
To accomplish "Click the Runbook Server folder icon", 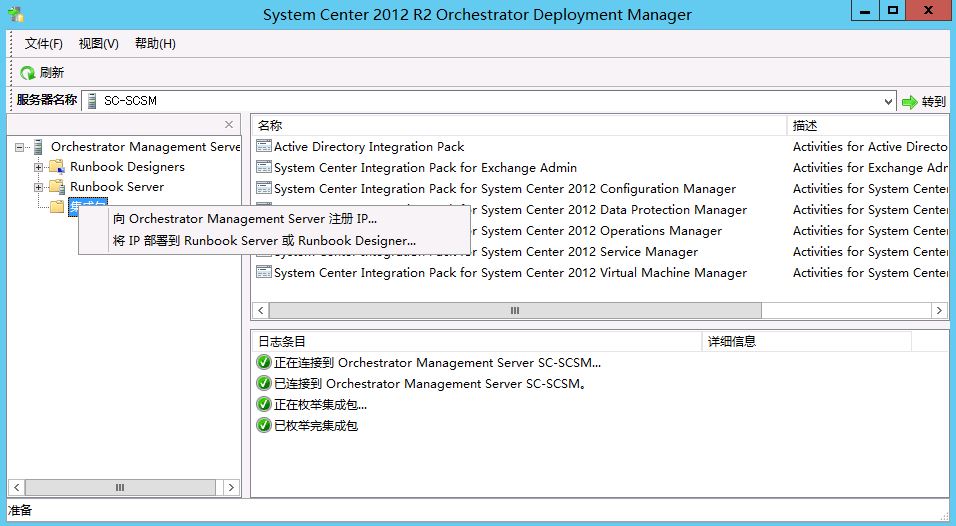I will coord(57,187).
